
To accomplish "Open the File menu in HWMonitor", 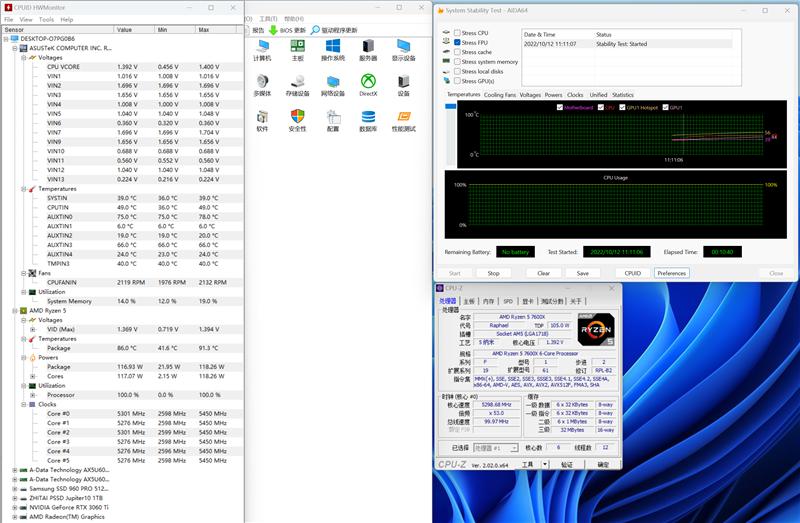I will coord(9,19).
